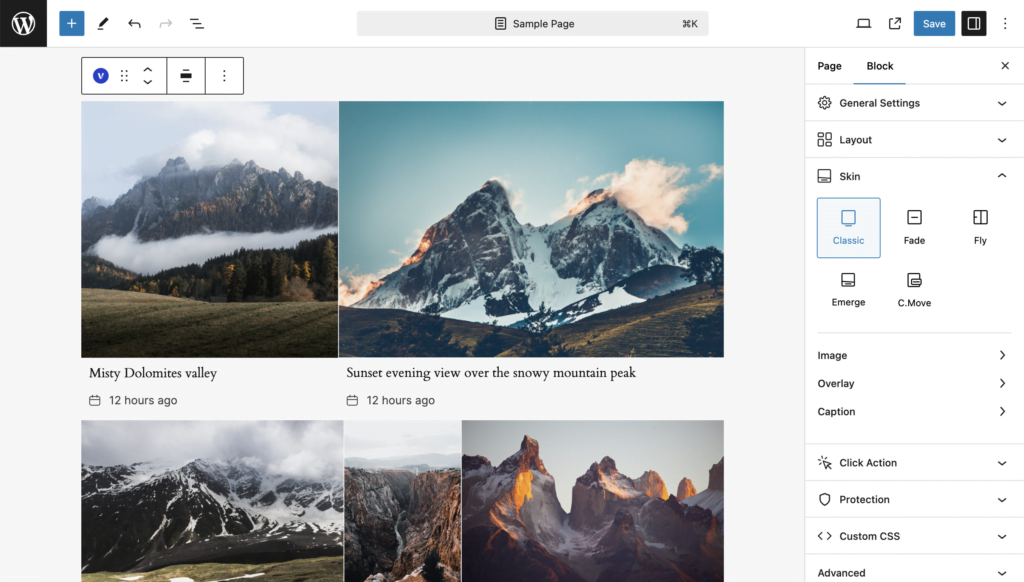Move block up arrow
Viewport: 1024px width, 582px height.
click(148, 69)
